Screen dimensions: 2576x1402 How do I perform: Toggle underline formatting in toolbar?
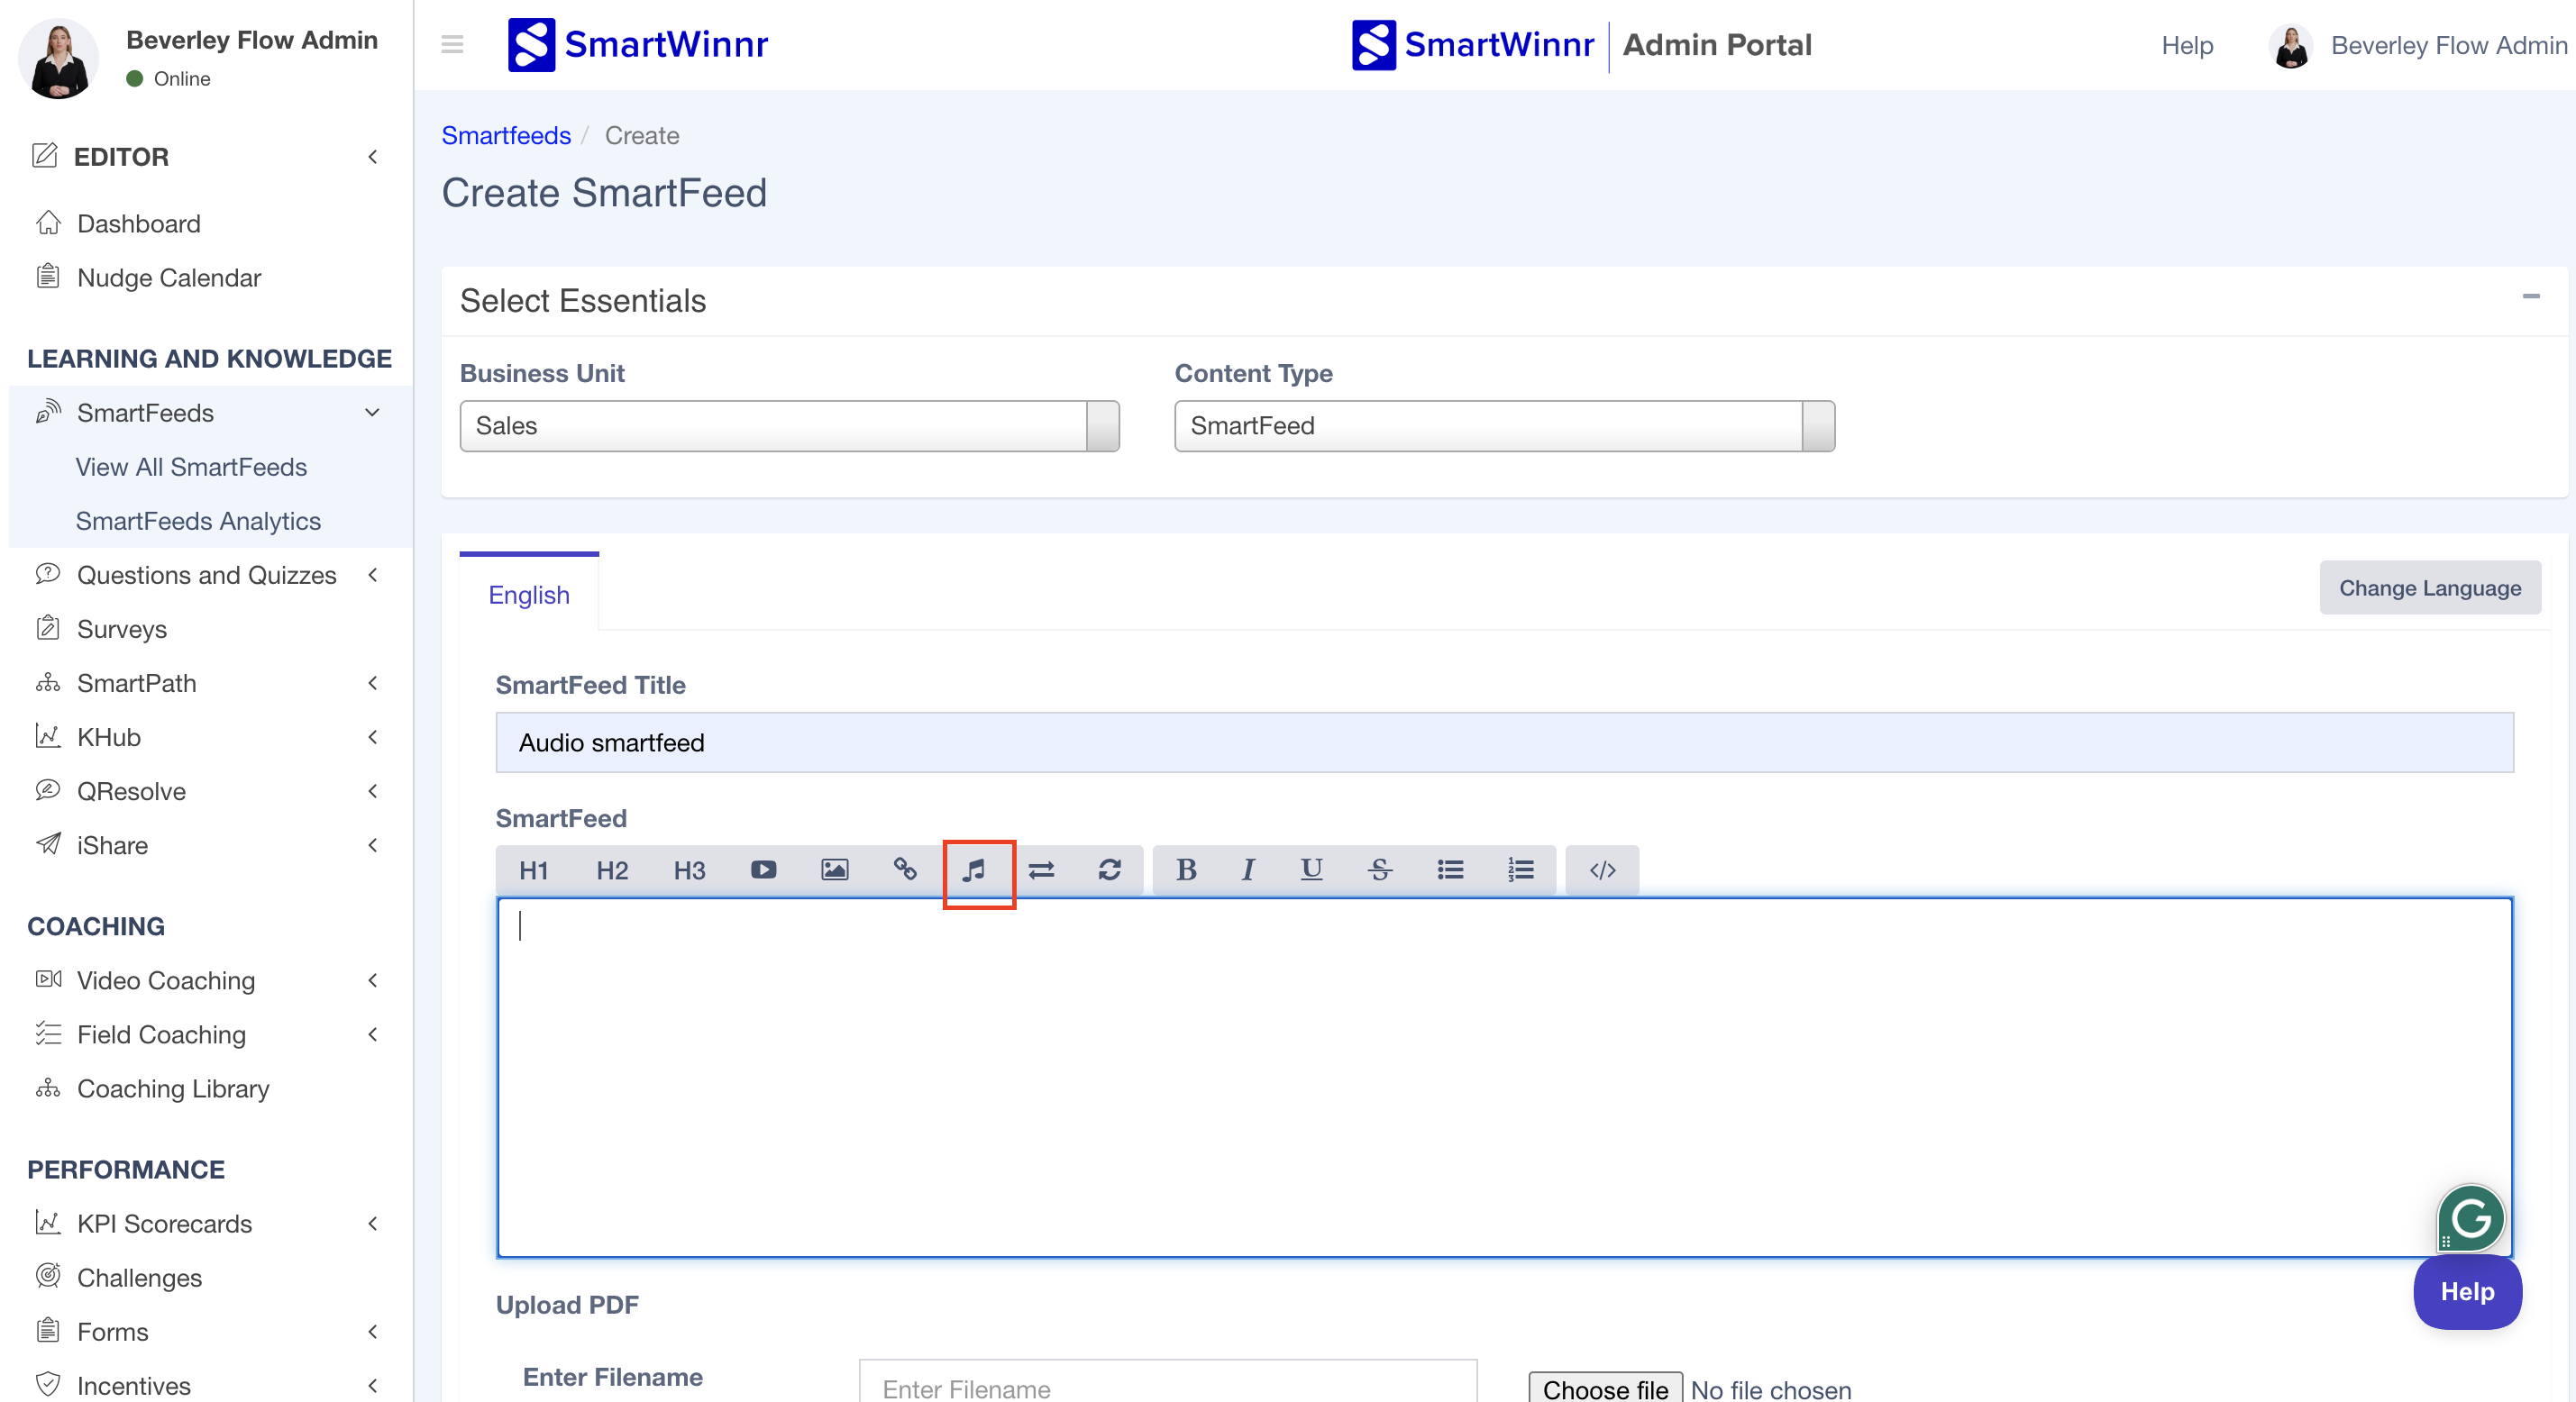[1311, 870]
